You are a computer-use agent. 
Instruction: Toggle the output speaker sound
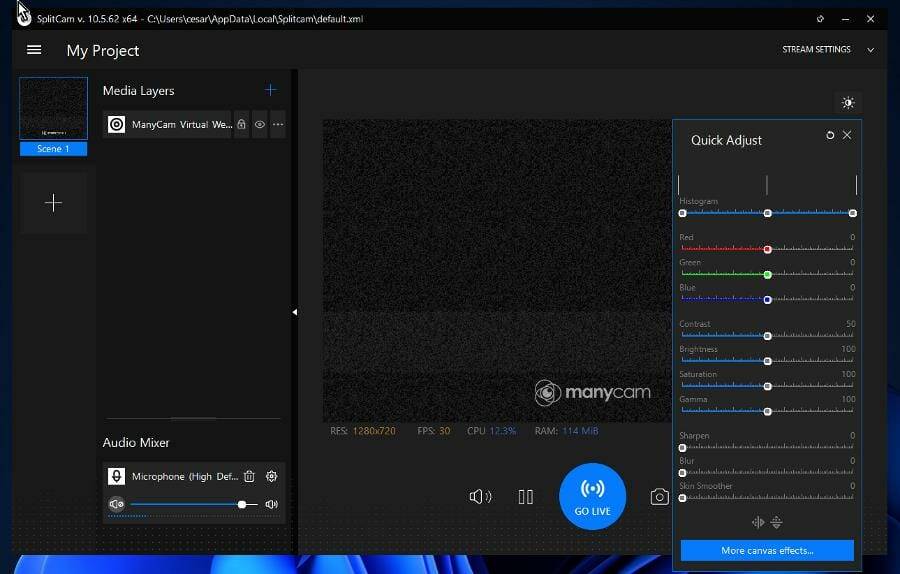[x=480, y=497]
